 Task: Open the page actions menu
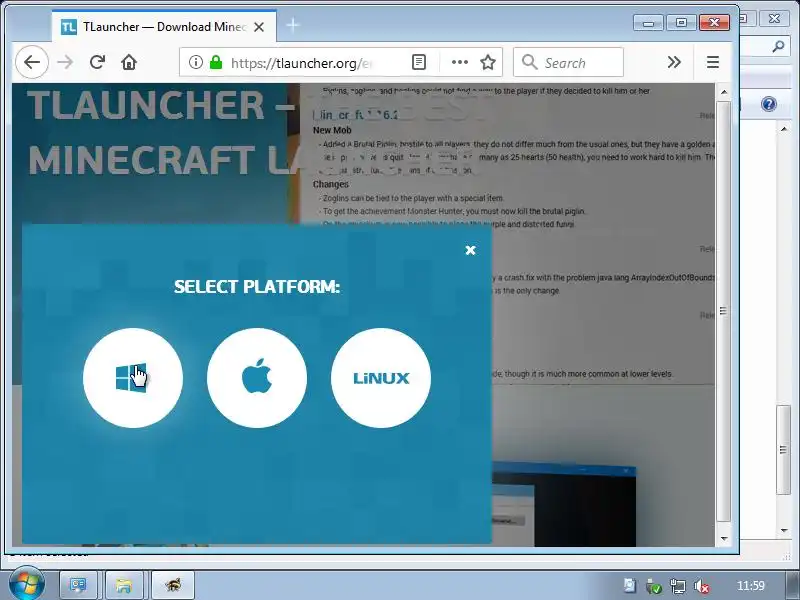pos(460,62)
